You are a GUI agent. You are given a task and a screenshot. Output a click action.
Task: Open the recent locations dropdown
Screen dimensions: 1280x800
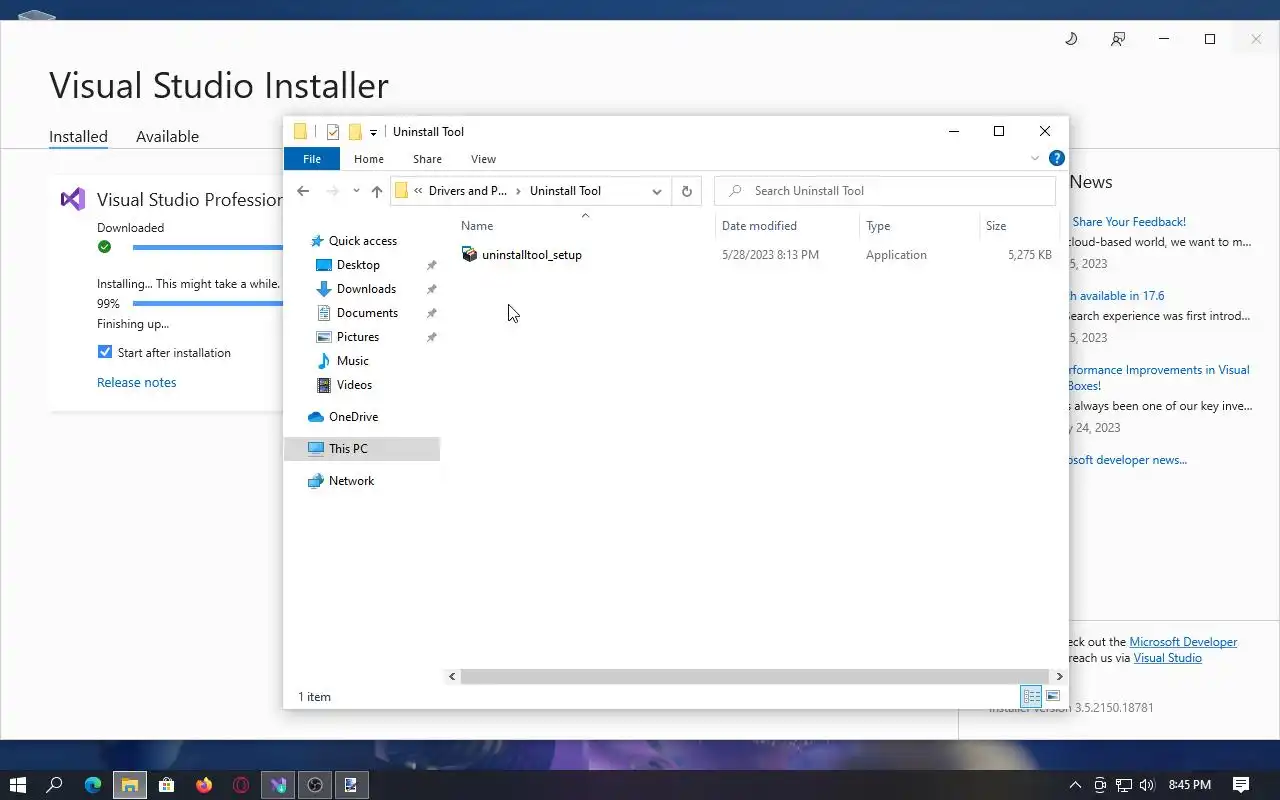click(x=356, y=191)
